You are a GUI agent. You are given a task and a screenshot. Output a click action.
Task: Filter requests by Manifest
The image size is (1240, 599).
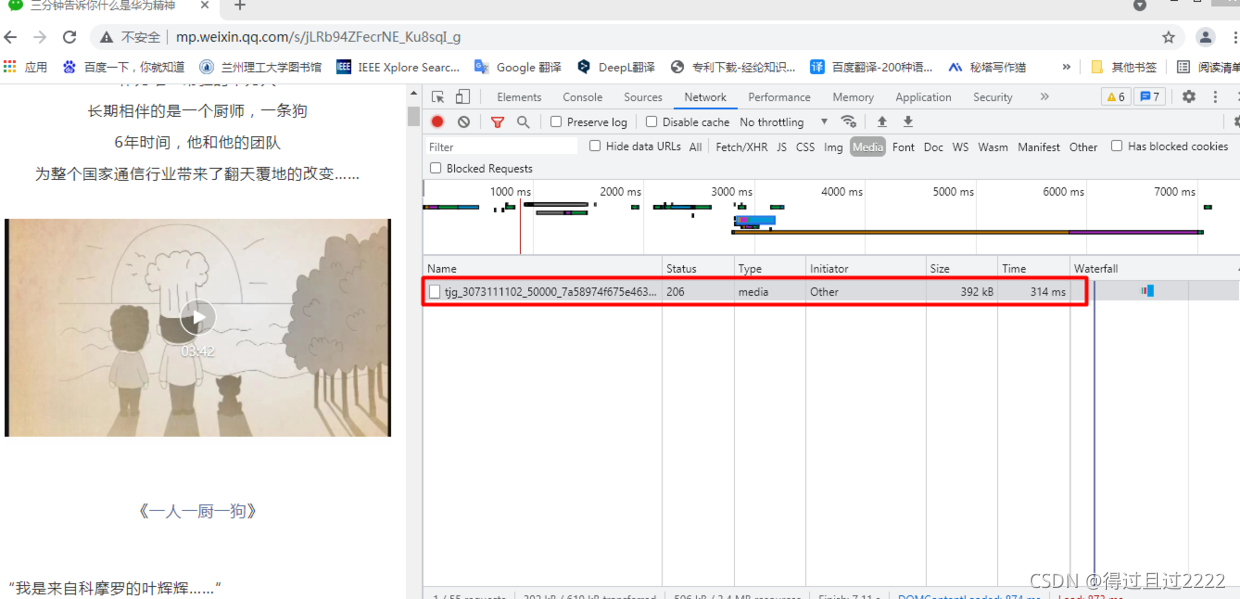point(1038,147)
